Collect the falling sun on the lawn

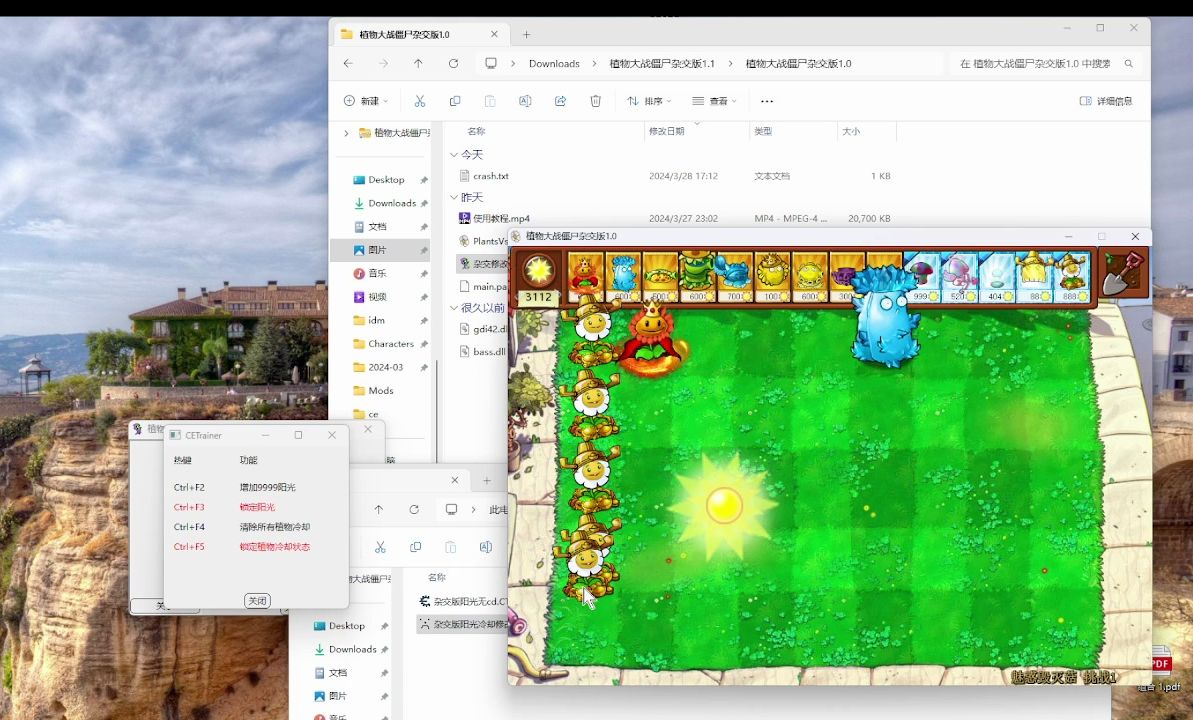click(724, 505)
